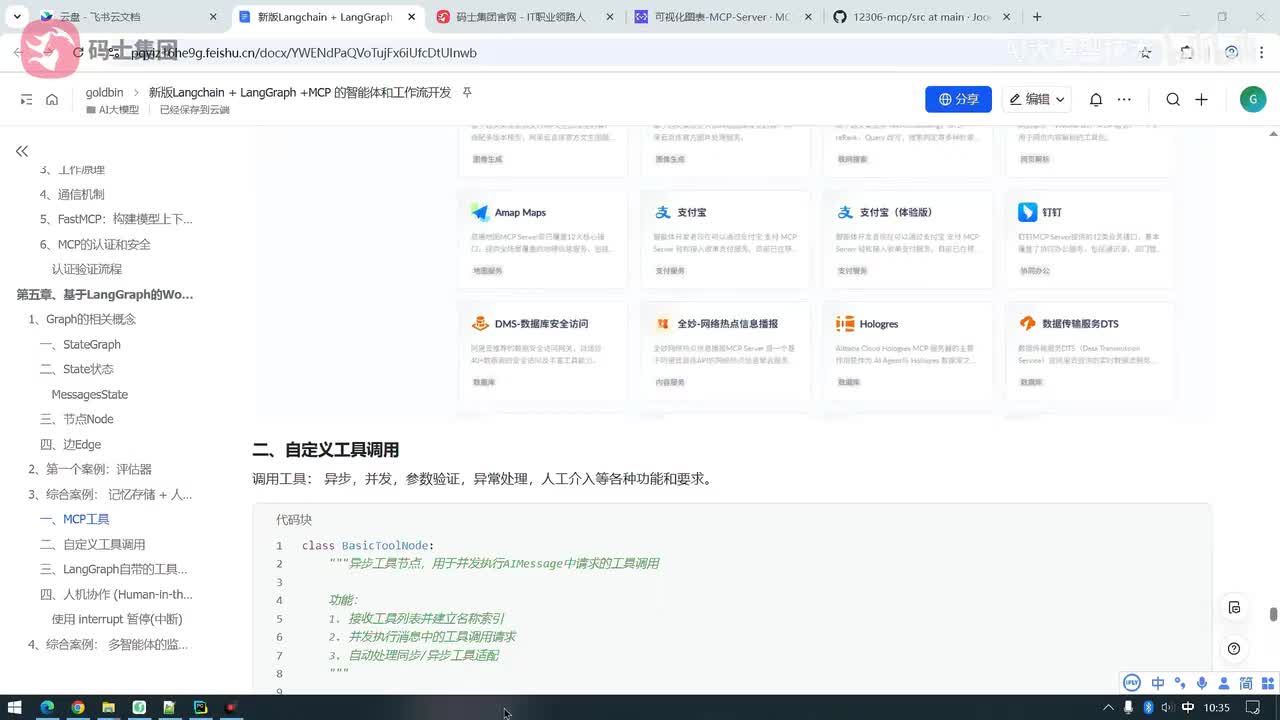Open the goldbin breadcrumb link

point(104,92)
